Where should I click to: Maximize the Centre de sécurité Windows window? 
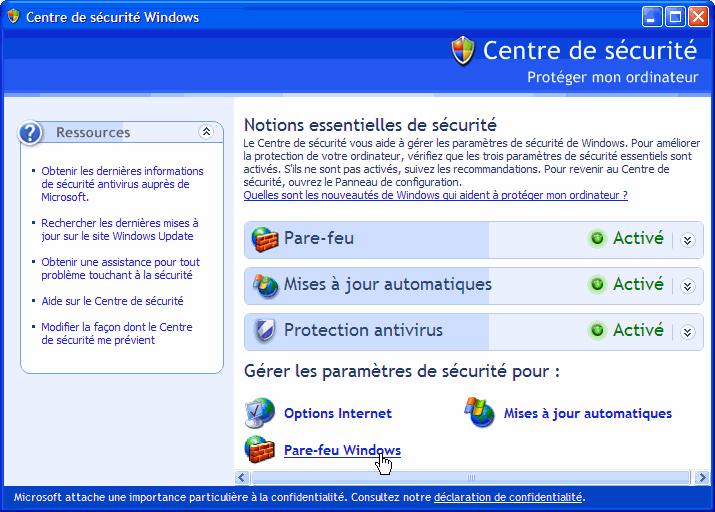point(675,17)
